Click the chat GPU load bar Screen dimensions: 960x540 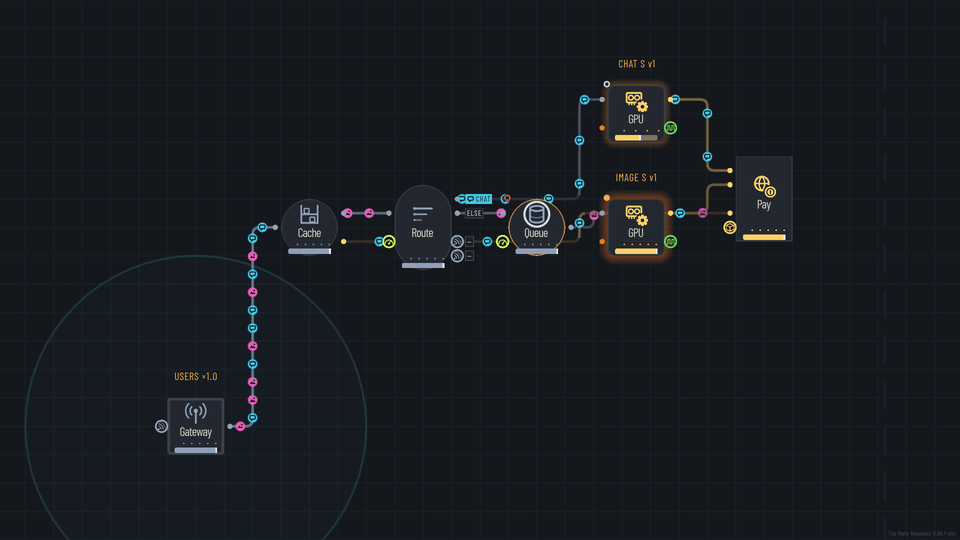point(636,138)
